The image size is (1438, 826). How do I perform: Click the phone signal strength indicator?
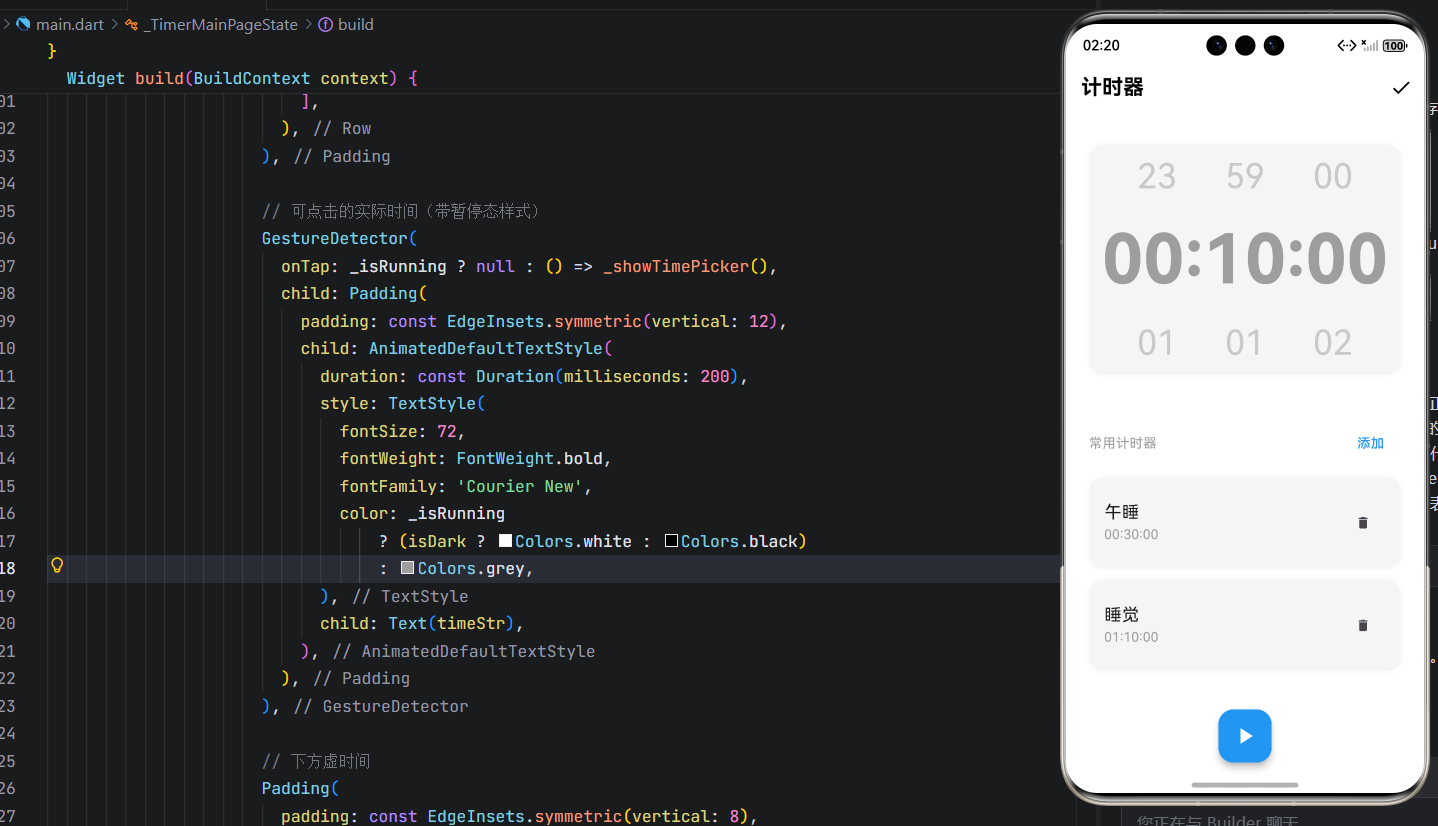pos(1371,46)
